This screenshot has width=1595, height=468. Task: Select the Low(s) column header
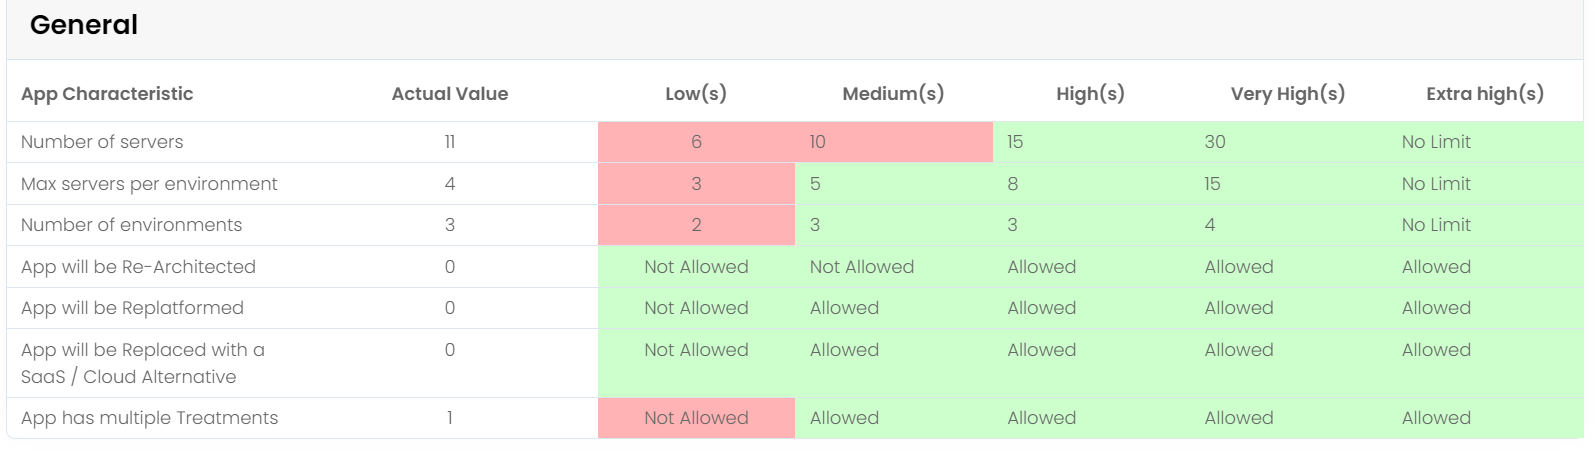pos(696,94)
